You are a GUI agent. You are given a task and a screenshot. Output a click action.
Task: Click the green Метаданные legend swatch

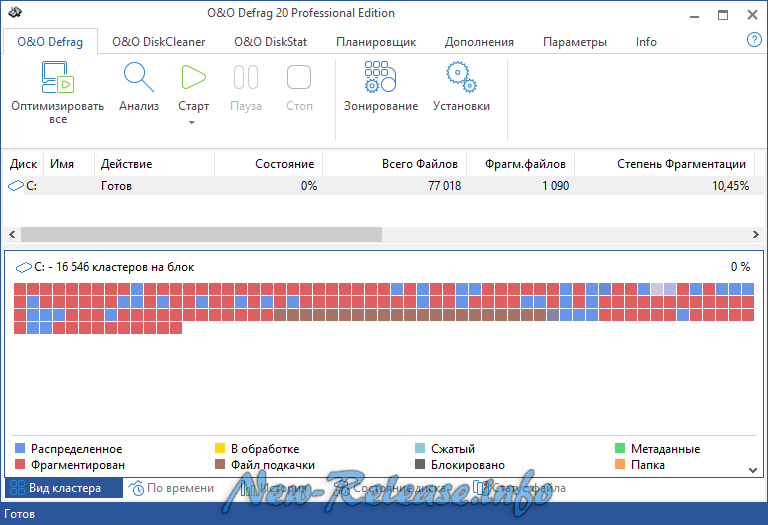coord(620,448)
